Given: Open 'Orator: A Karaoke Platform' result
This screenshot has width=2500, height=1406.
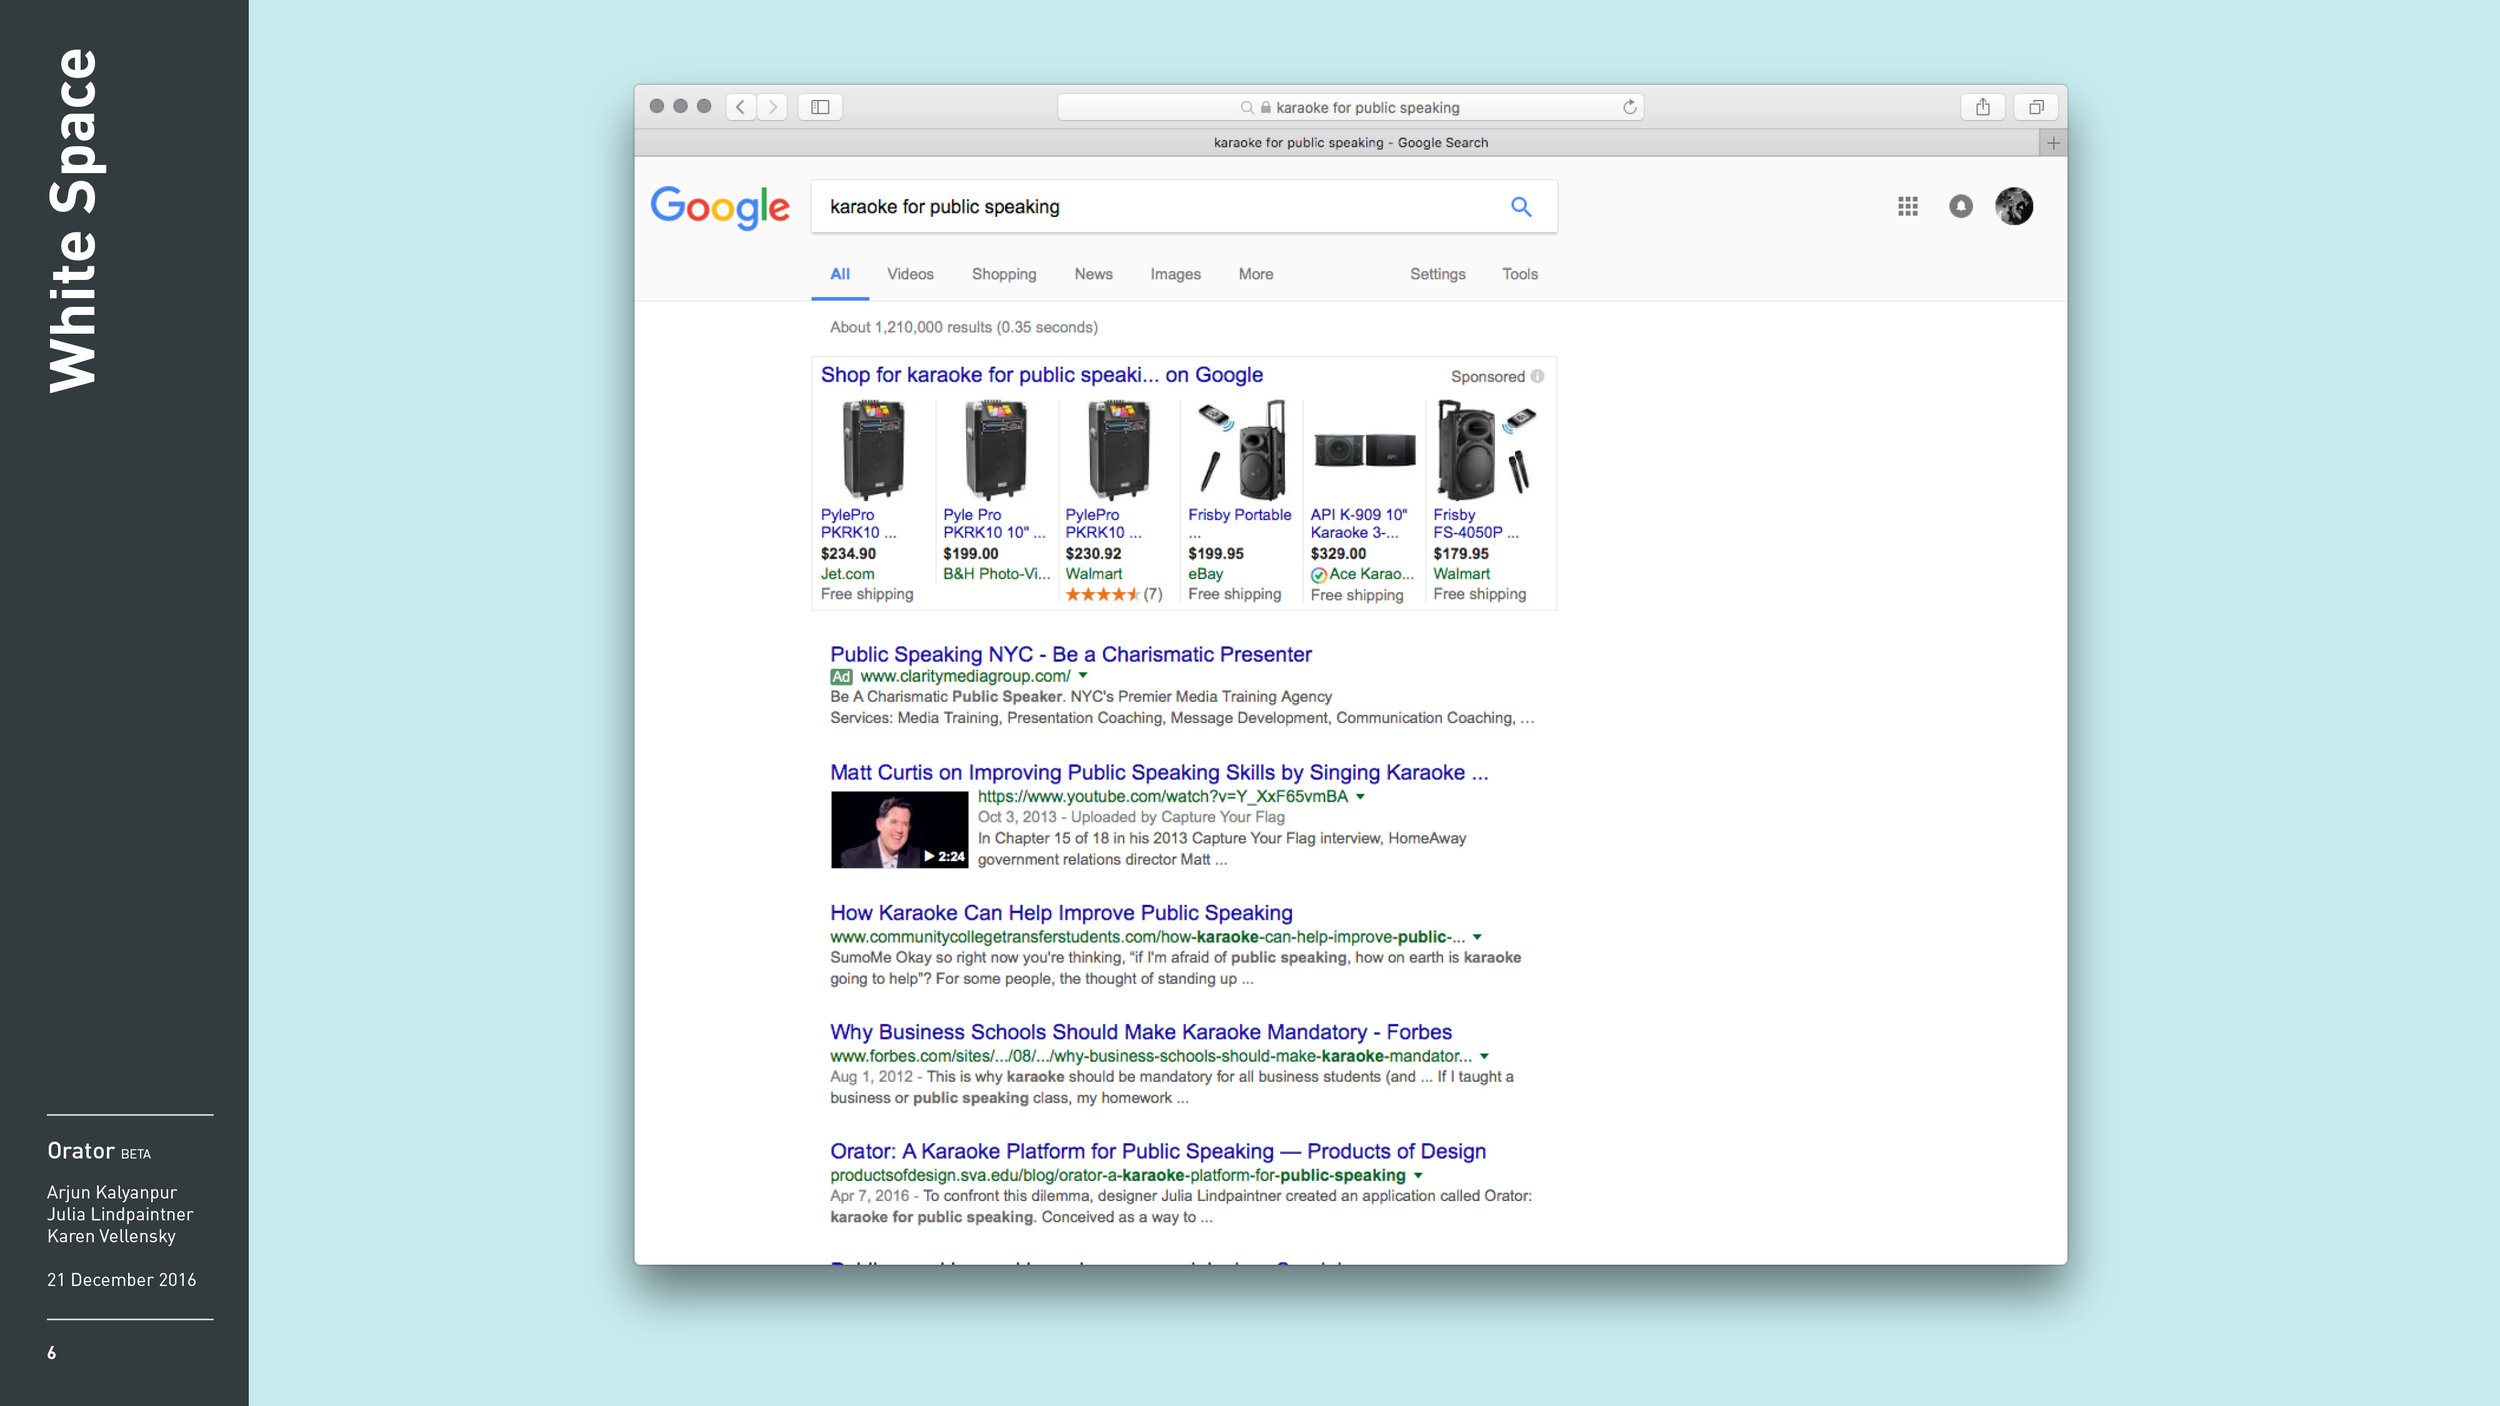Looking at the screenshot, I should (x=1157, y=1151).
